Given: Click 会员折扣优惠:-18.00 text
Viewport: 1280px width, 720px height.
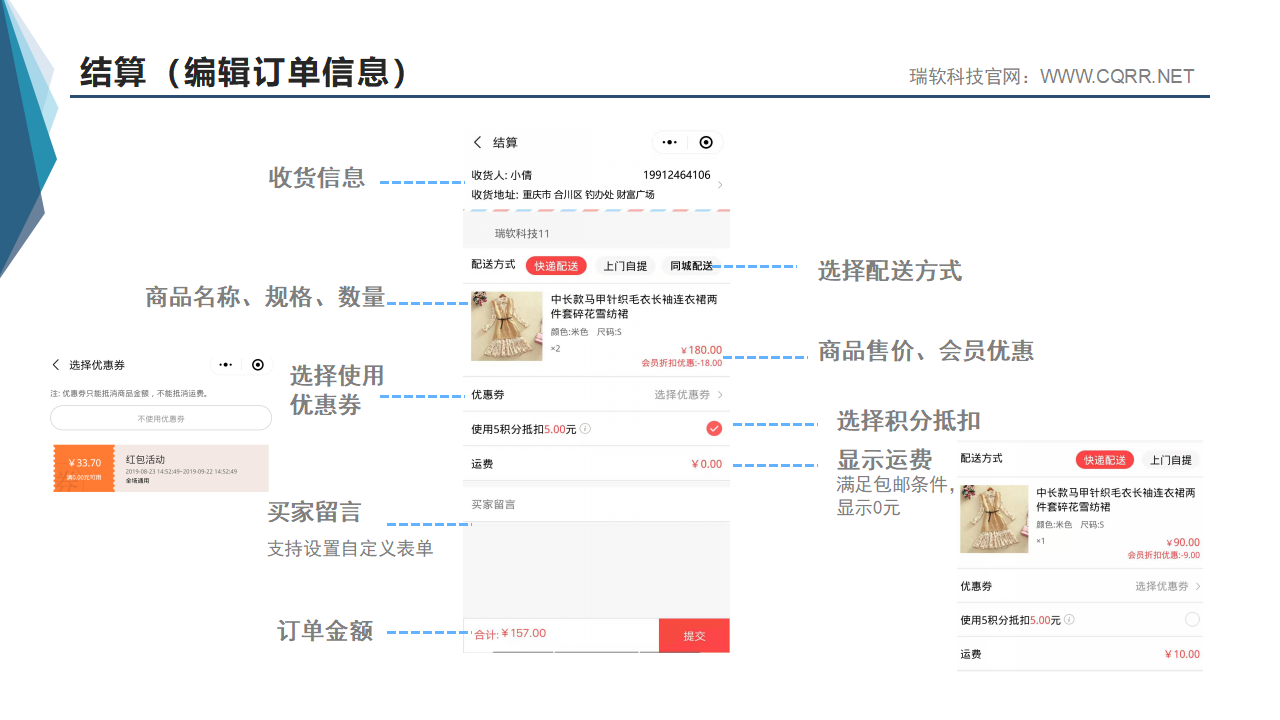Looking at the screenshot, I should 682,363.
